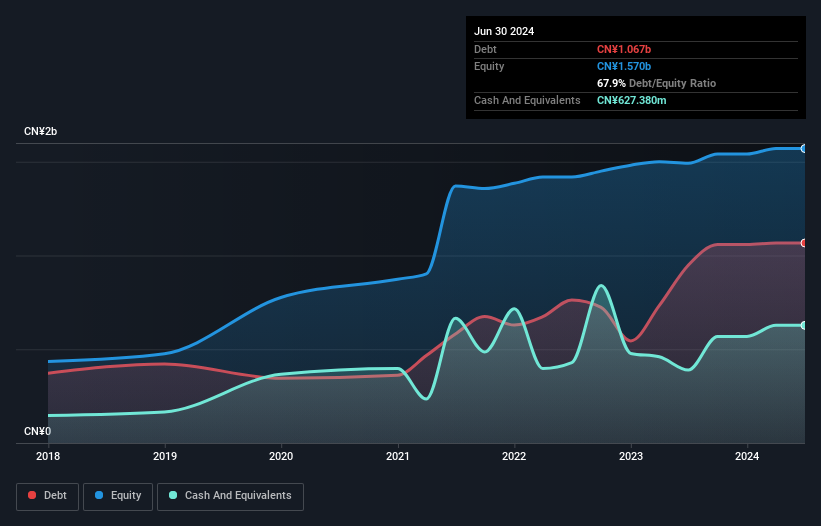
Task: Hide the Cash And Equivalents legend series
Action: (x=230, y=495)
